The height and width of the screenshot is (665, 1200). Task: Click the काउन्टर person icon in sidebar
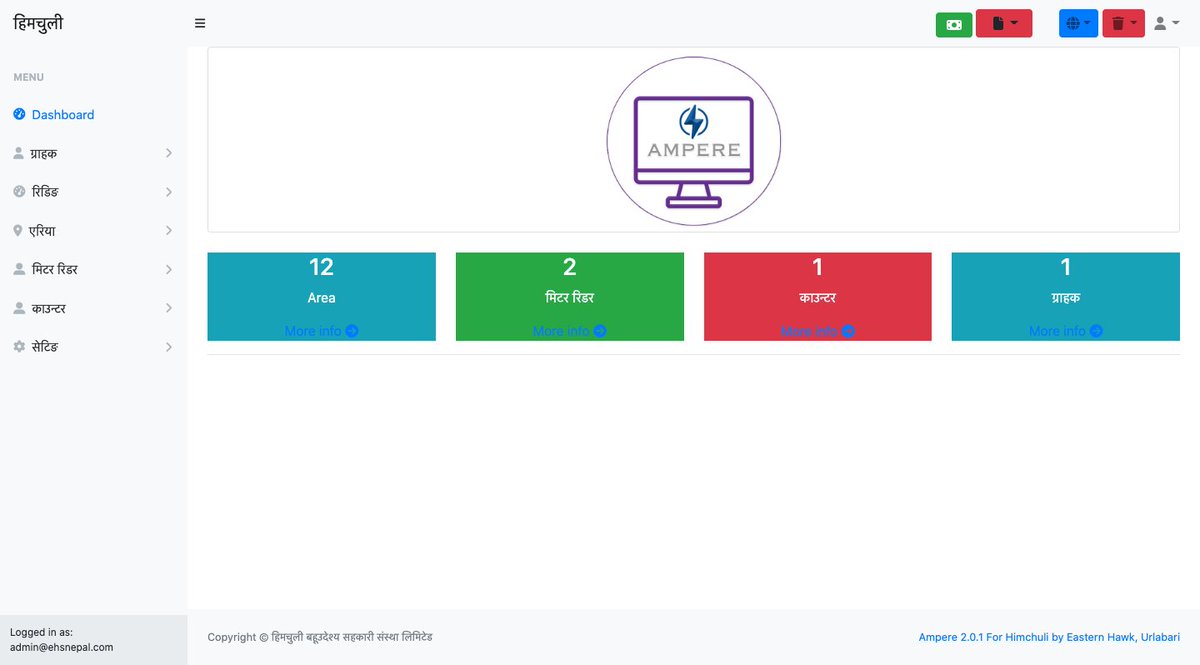(19, 308)
